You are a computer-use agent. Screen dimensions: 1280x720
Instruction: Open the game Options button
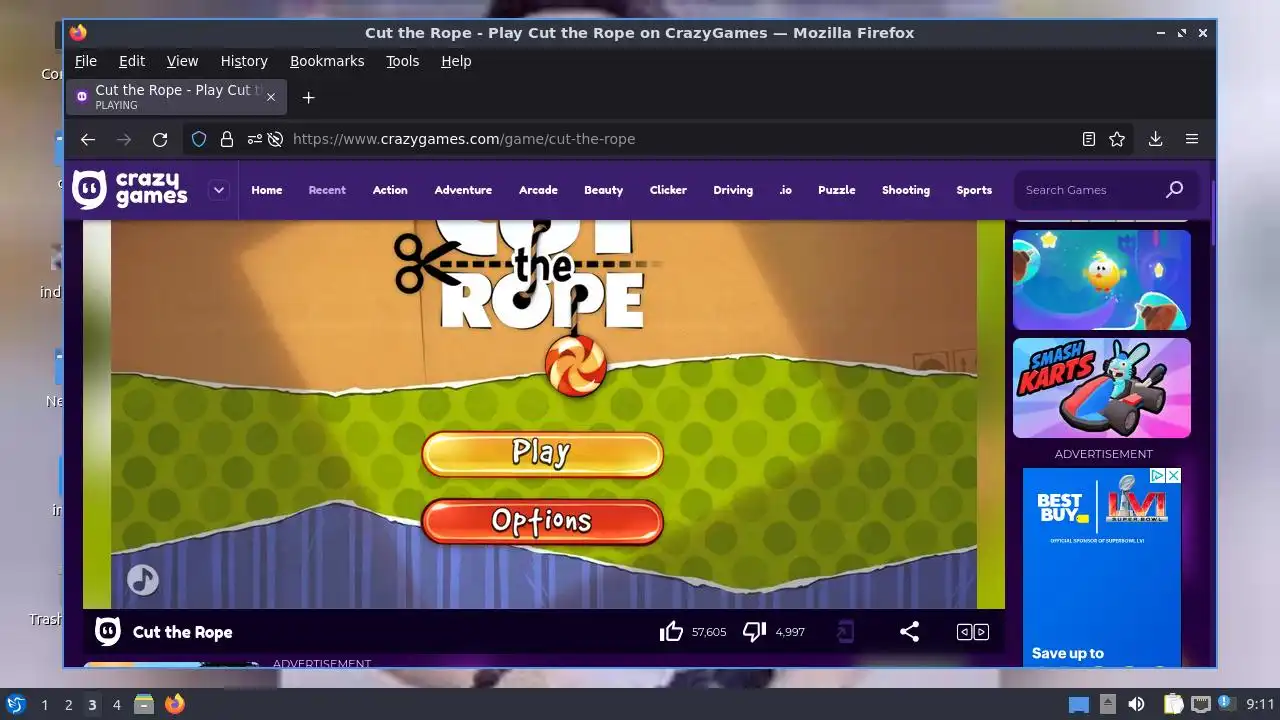click(x=542, y=521)
